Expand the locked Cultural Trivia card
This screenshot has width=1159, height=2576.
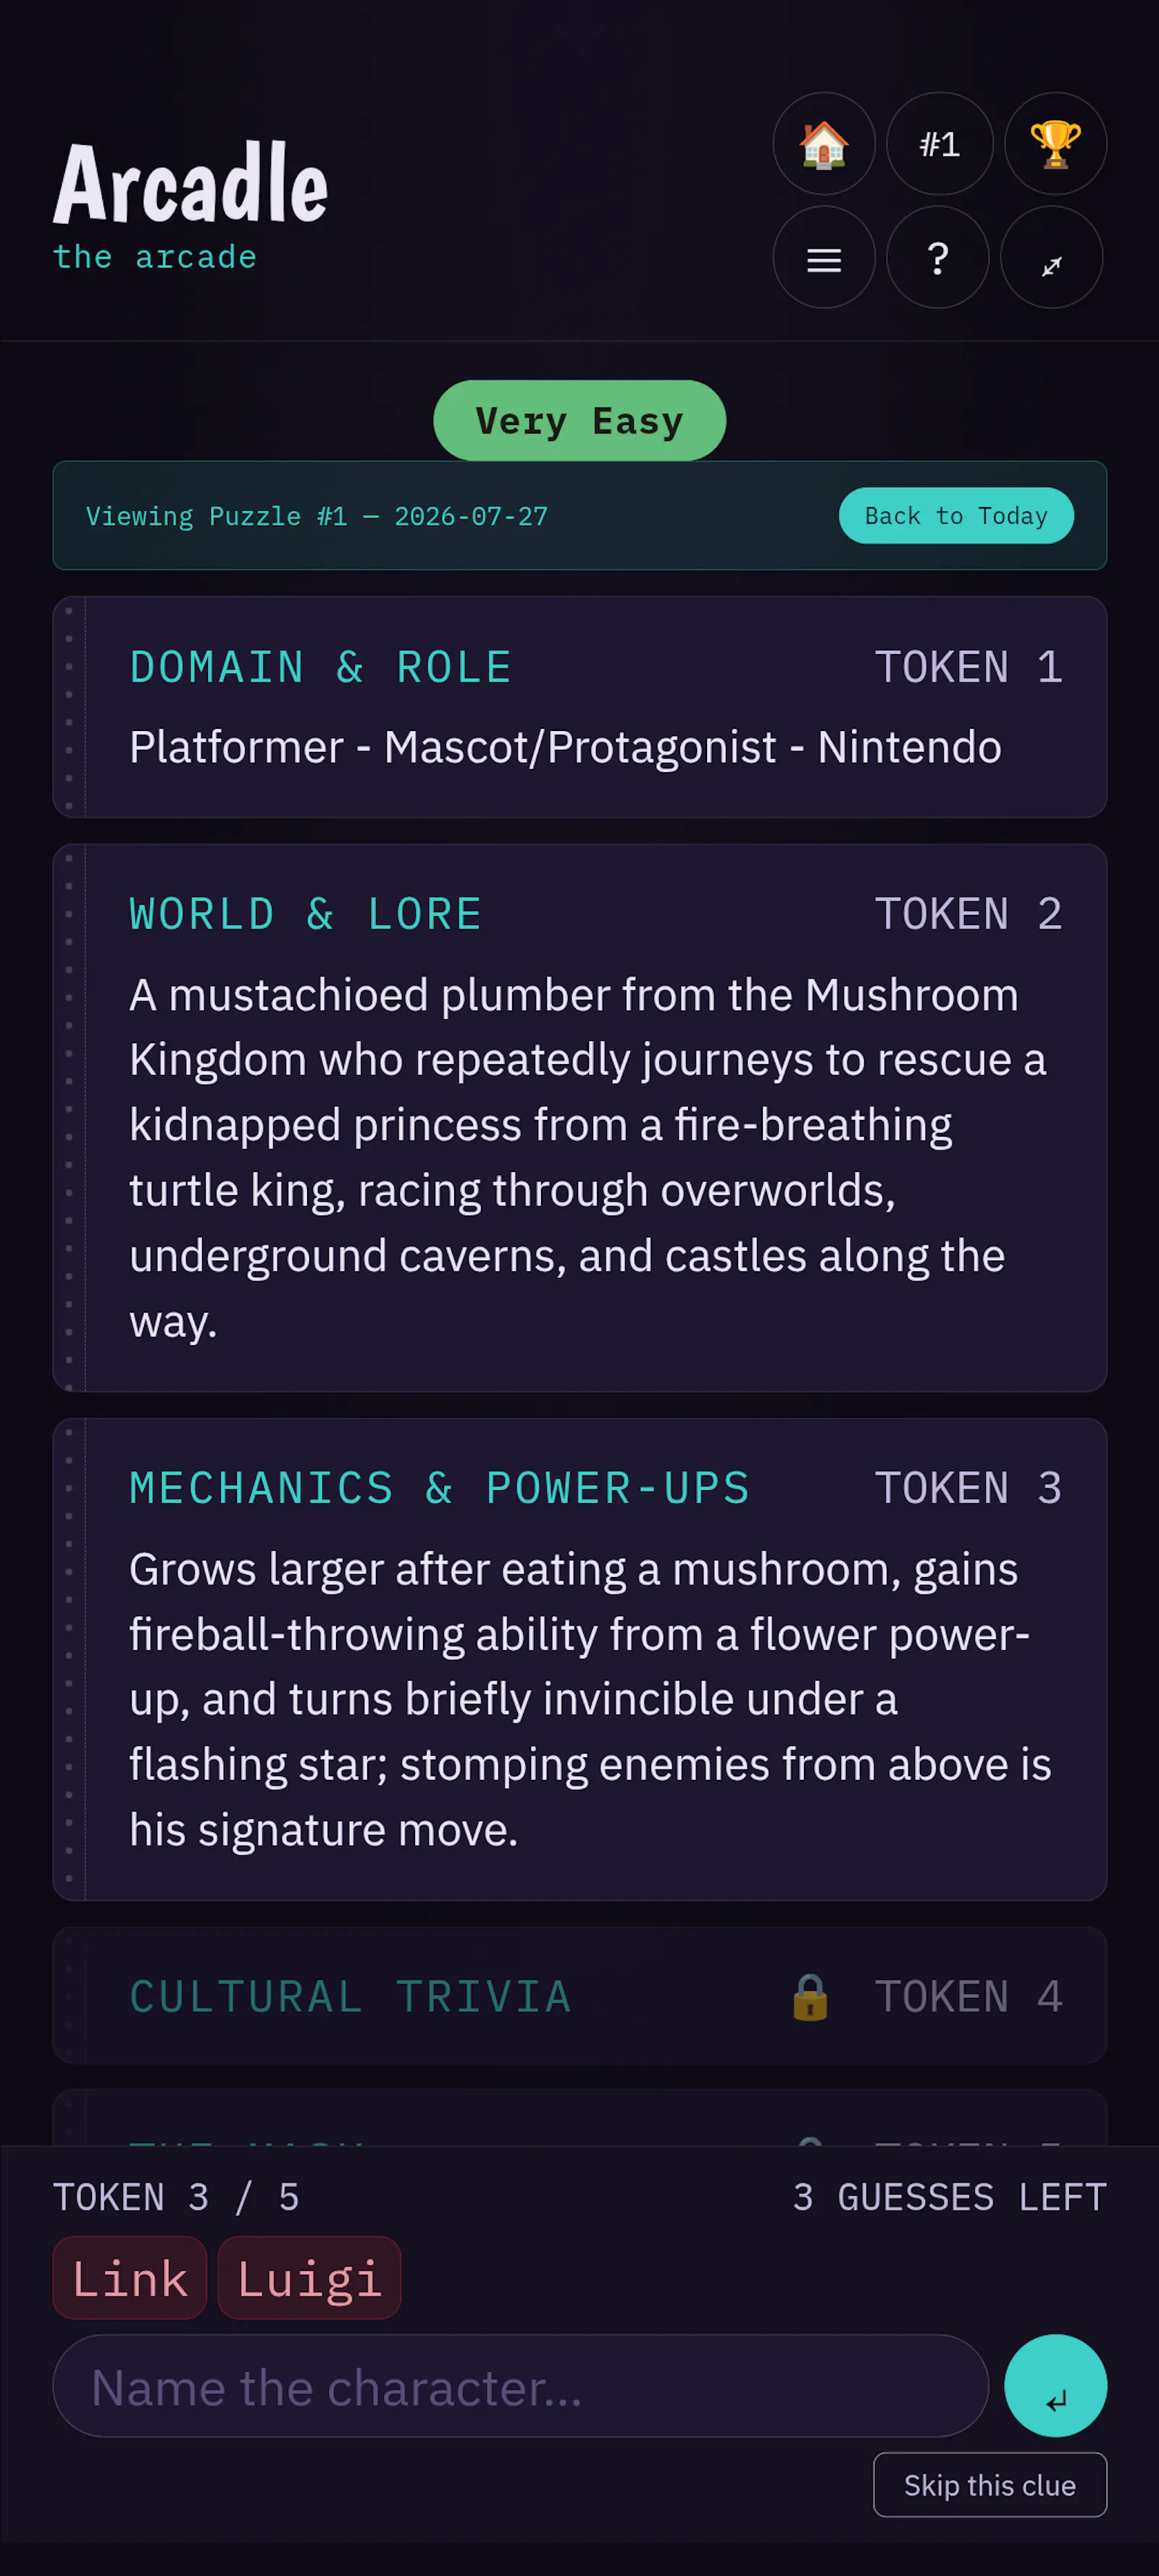point(579,1996)
